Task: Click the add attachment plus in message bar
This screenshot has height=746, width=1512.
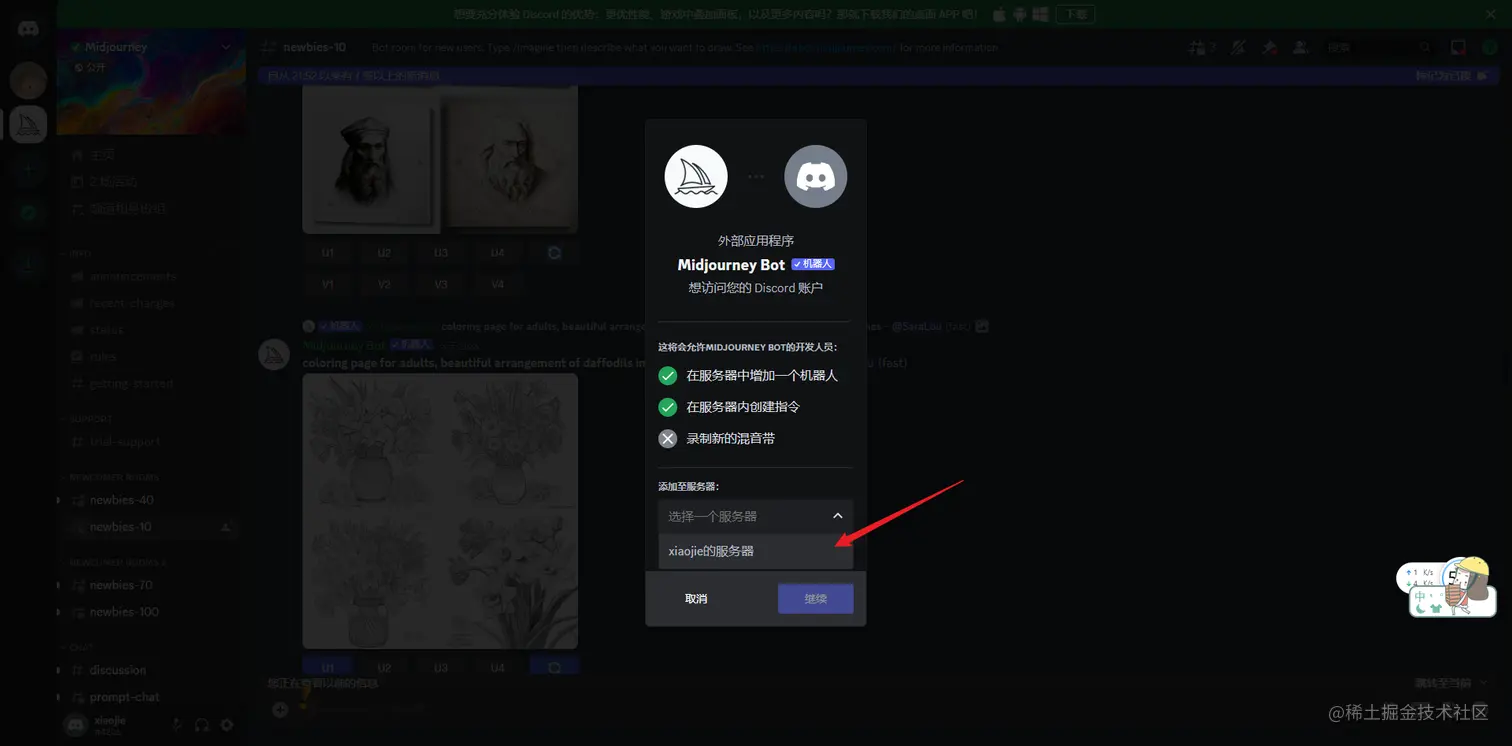Action: click(x=280, y=709)
